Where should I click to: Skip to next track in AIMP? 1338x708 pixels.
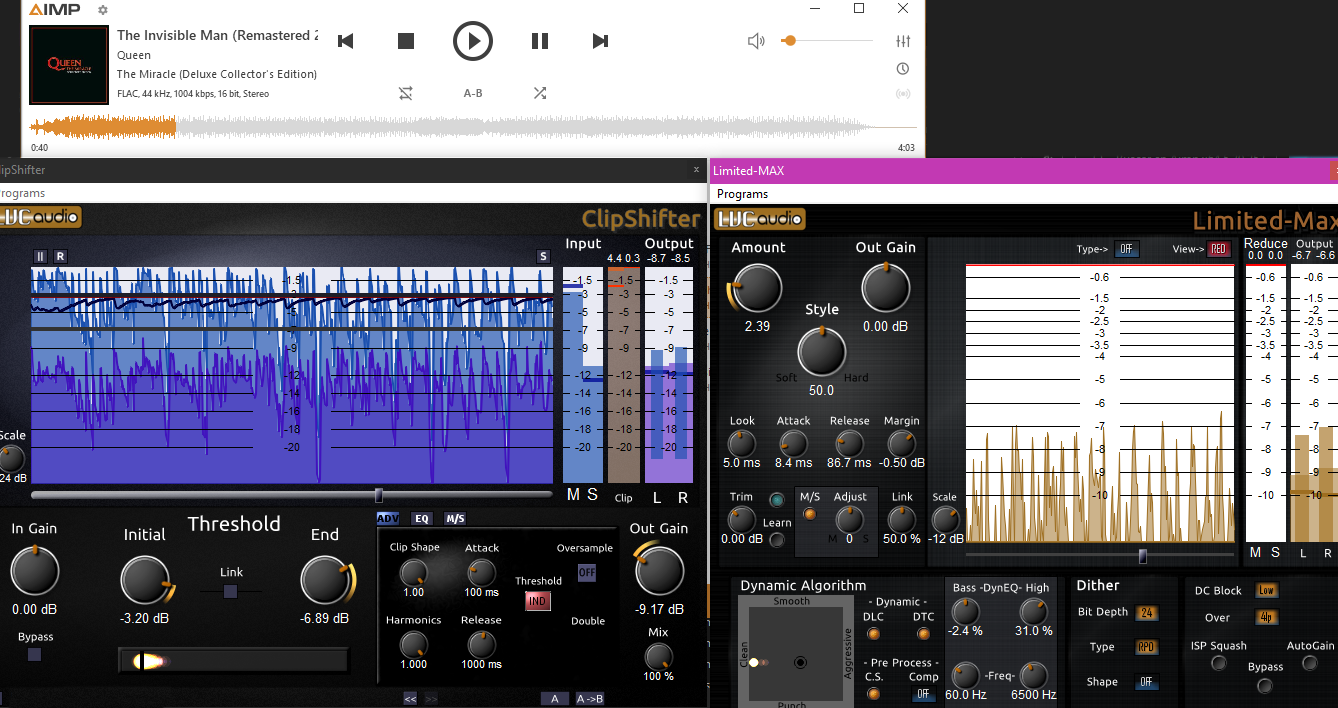pyautogui.click(x=600, y=41)
